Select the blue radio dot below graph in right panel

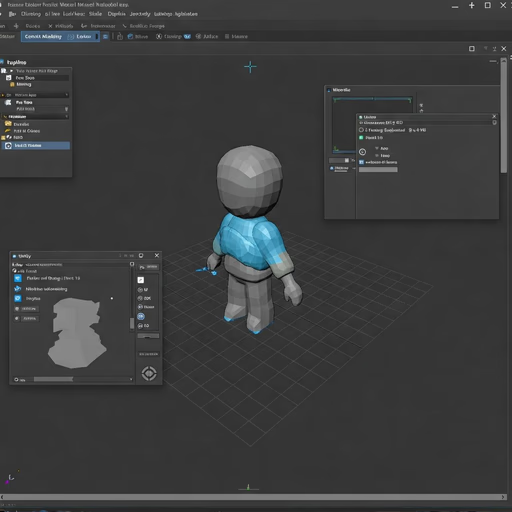point(332,168)
